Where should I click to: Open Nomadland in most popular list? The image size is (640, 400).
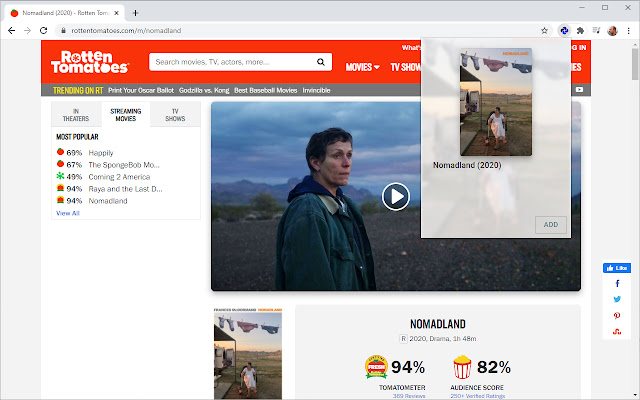click(108, 201)
